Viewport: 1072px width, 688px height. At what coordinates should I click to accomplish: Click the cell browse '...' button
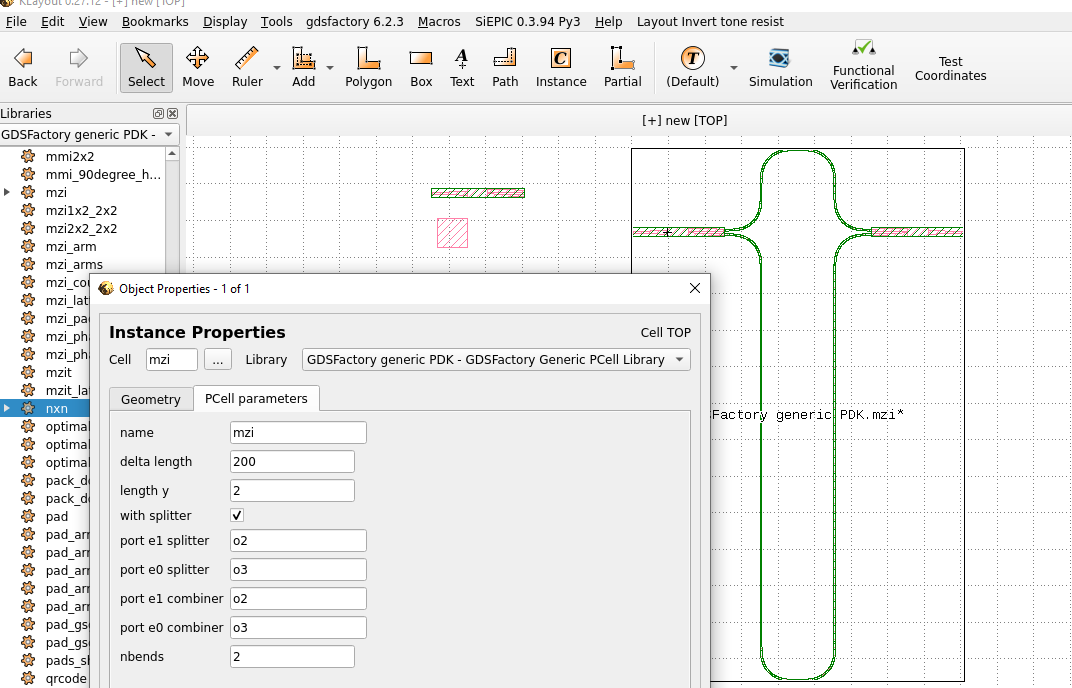[218, 359]
